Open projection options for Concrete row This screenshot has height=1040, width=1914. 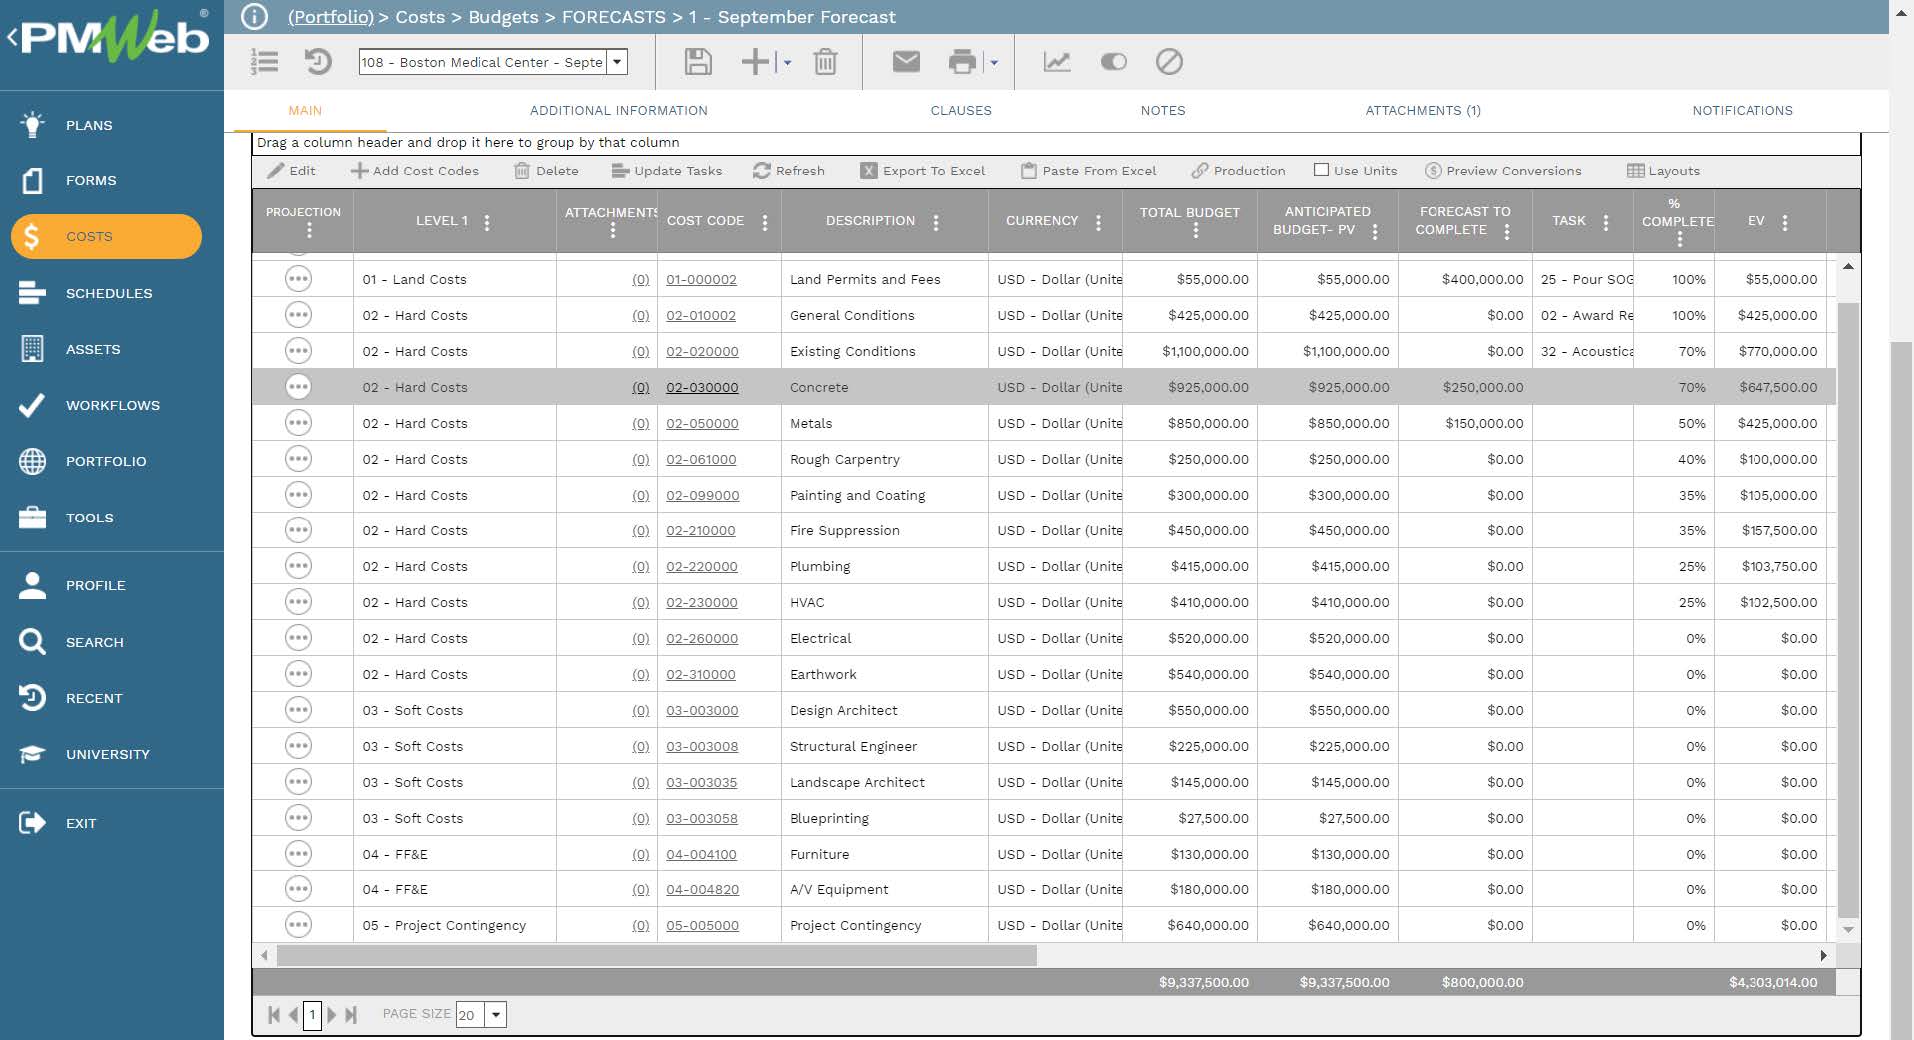coord(298,387)
